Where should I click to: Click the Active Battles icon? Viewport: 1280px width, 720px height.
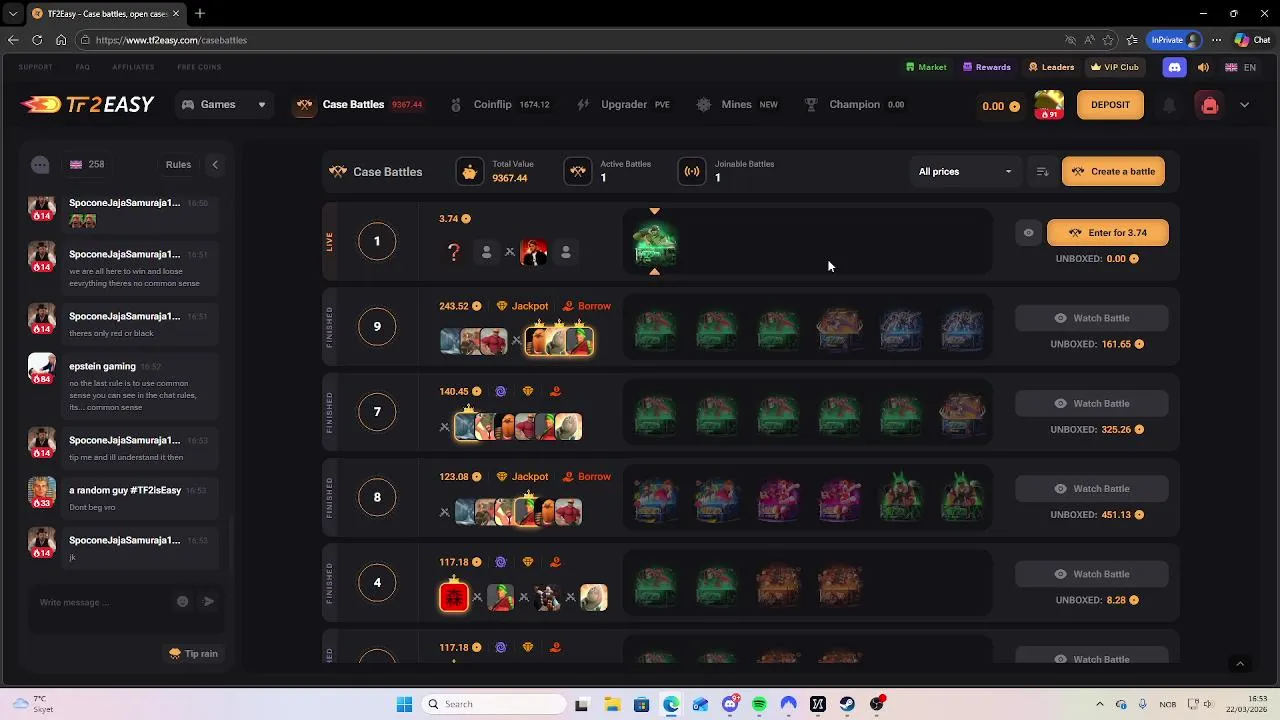578,172
